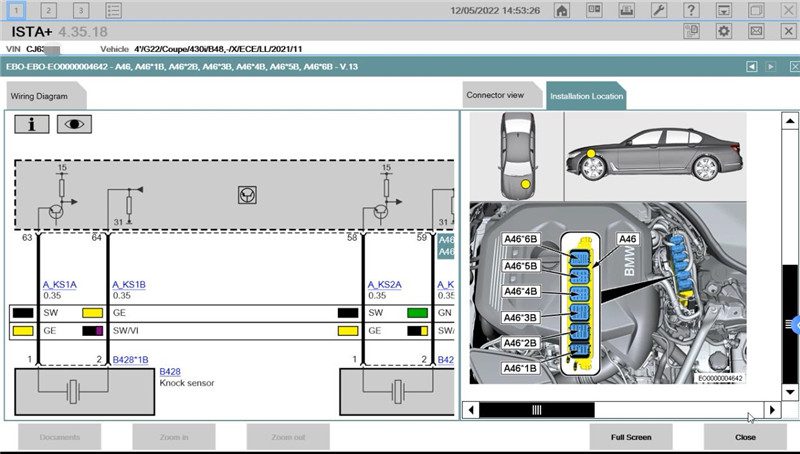This screenshot has height=454, width=800.
Task: Click the yellow GE swatch under A_KS1B
Action: pos(92,313)
